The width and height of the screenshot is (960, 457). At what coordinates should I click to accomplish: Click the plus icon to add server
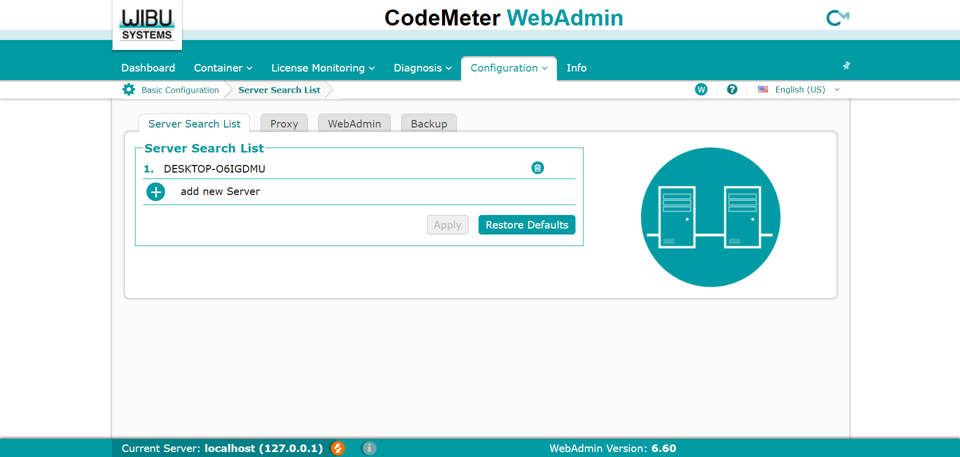point(156,192)
